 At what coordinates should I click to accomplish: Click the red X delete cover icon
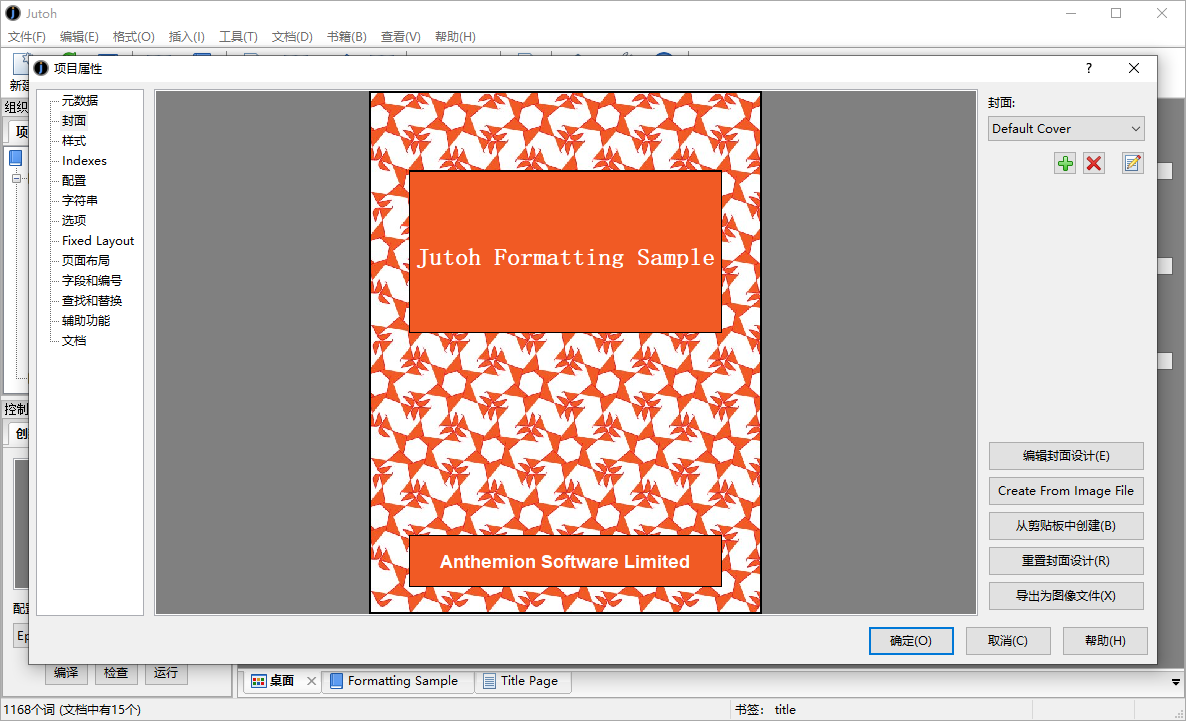[1094, 163]
